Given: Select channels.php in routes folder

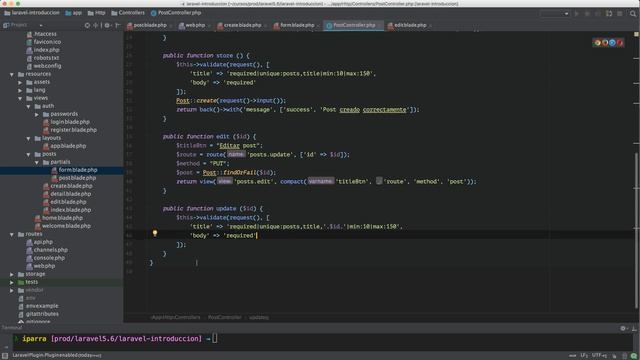Looking at the screenshot, I should coord(47,250).
